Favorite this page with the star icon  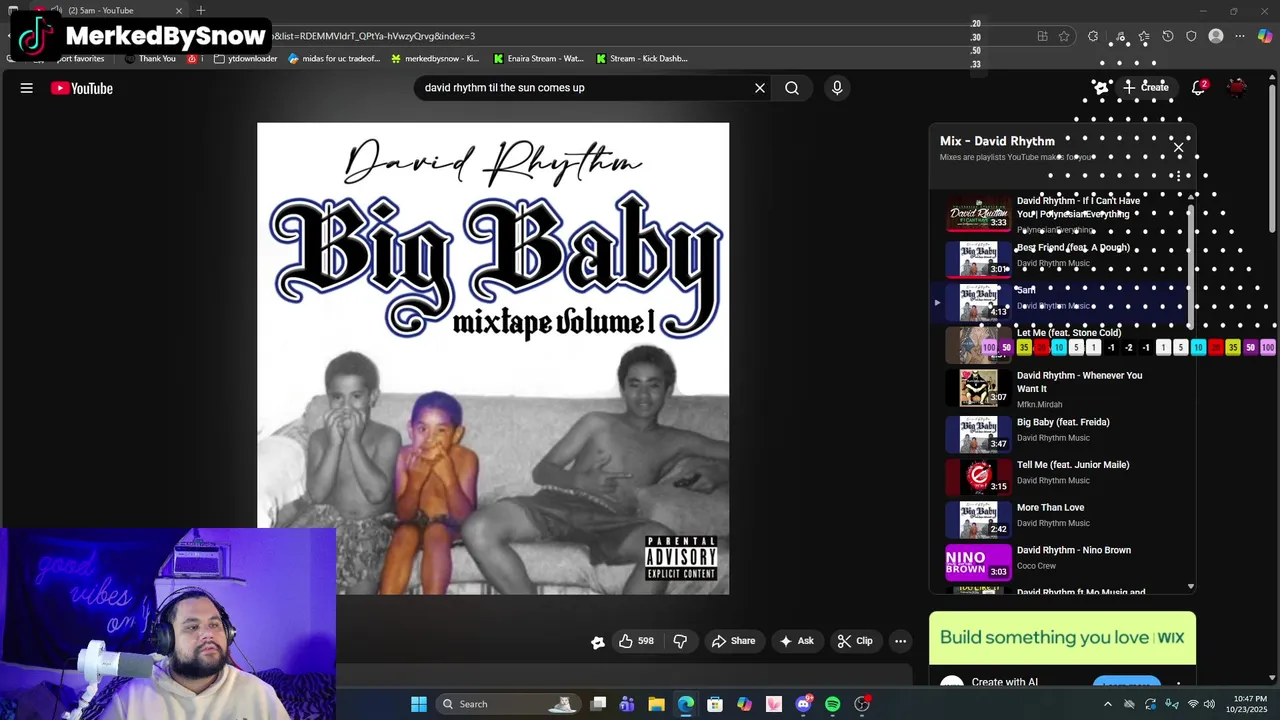(1064, 36)
